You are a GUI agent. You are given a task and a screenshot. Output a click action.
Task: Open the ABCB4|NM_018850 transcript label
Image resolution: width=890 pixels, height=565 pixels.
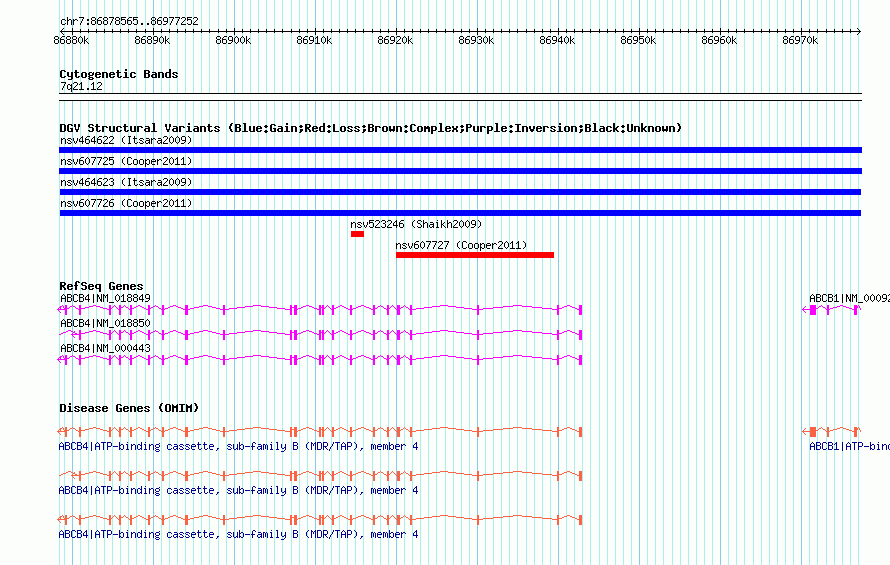(105, 323)
